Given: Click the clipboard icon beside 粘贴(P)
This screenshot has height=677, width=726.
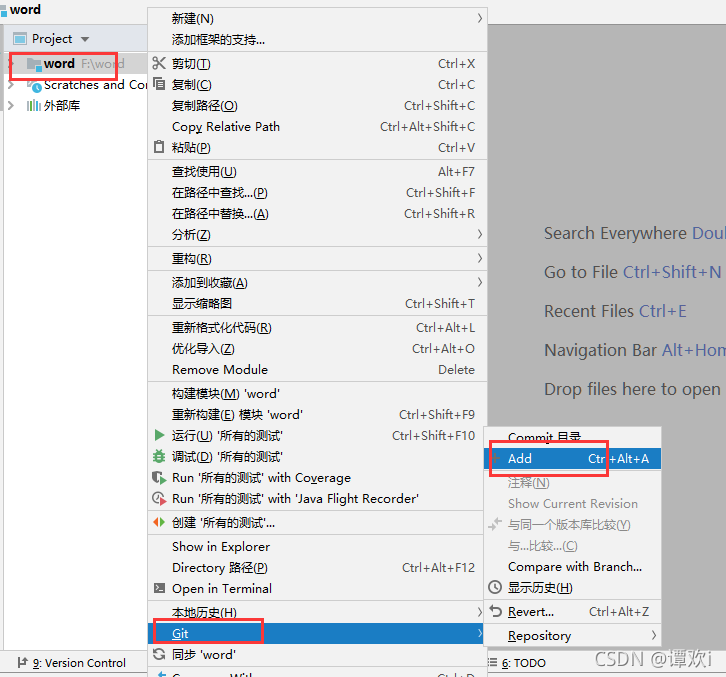Looking at the screenshot, I should coord(159,147).
